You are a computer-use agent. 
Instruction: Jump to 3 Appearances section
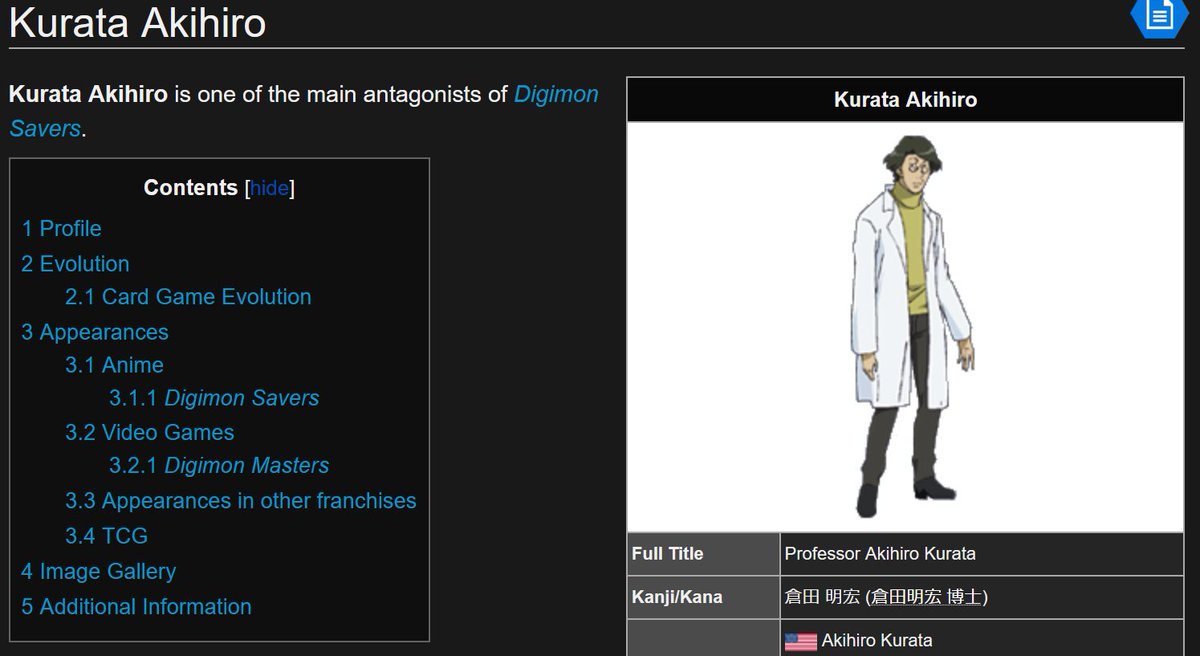pos(95,332)
